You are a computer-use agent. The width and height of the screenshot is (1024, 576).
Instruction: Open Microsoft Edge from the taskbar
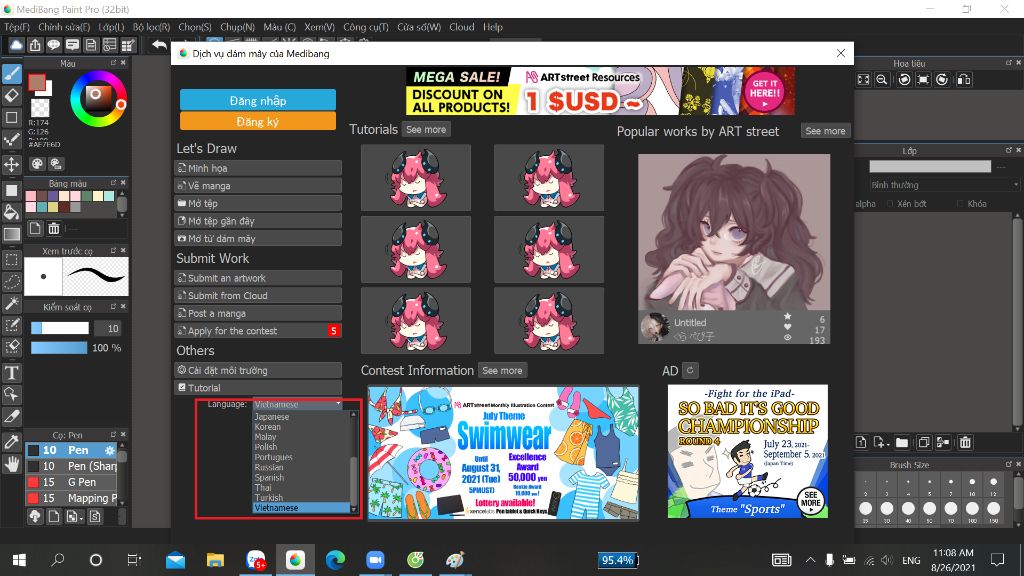335,560
